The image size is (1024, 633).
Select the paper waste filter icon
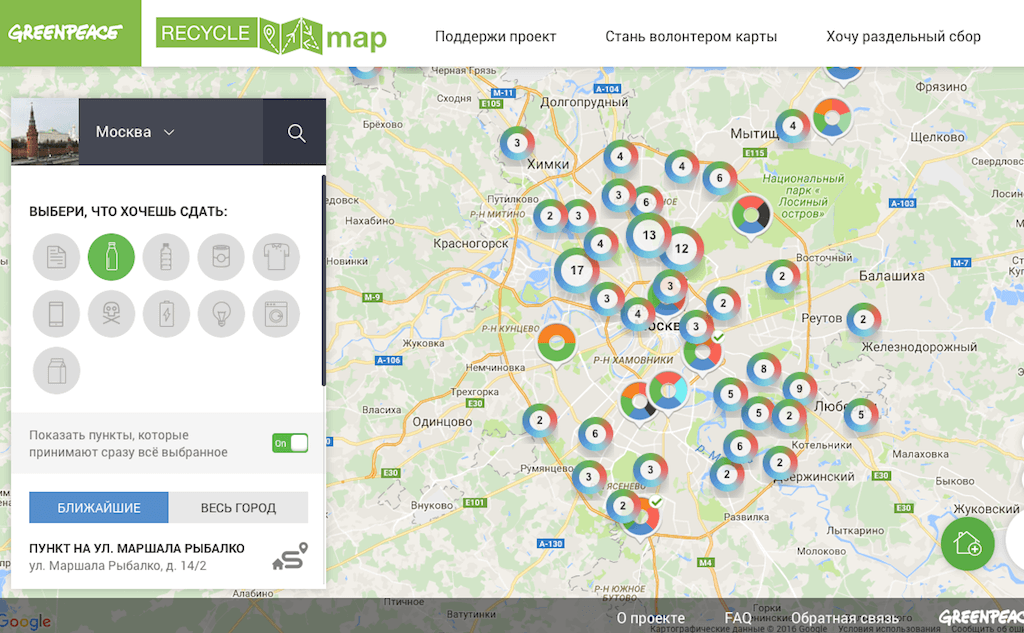pyautogui.click(x=56, y=257)
